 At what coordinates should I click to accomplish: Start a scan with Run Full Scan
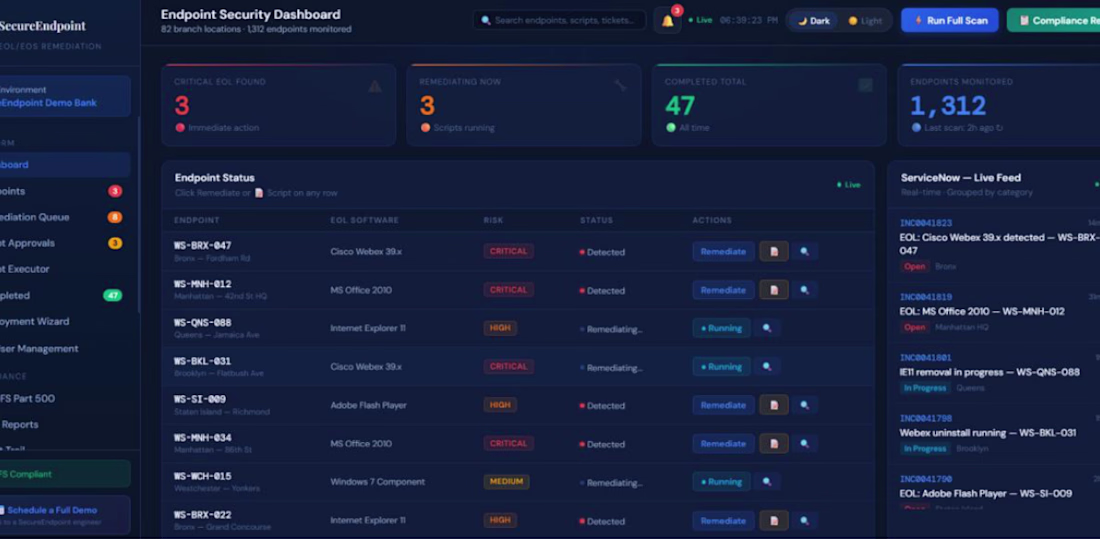[951, 20]
